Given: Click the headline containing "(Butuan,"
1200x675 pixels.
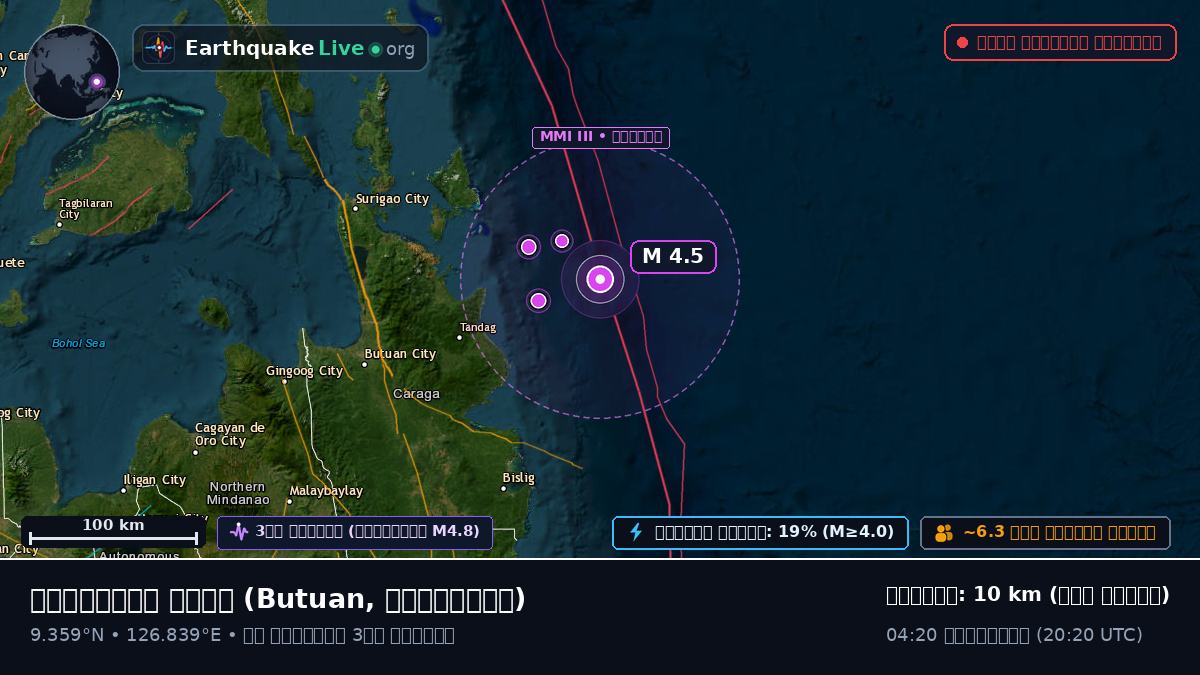Looking at the screenshot, I should point(278,599).
